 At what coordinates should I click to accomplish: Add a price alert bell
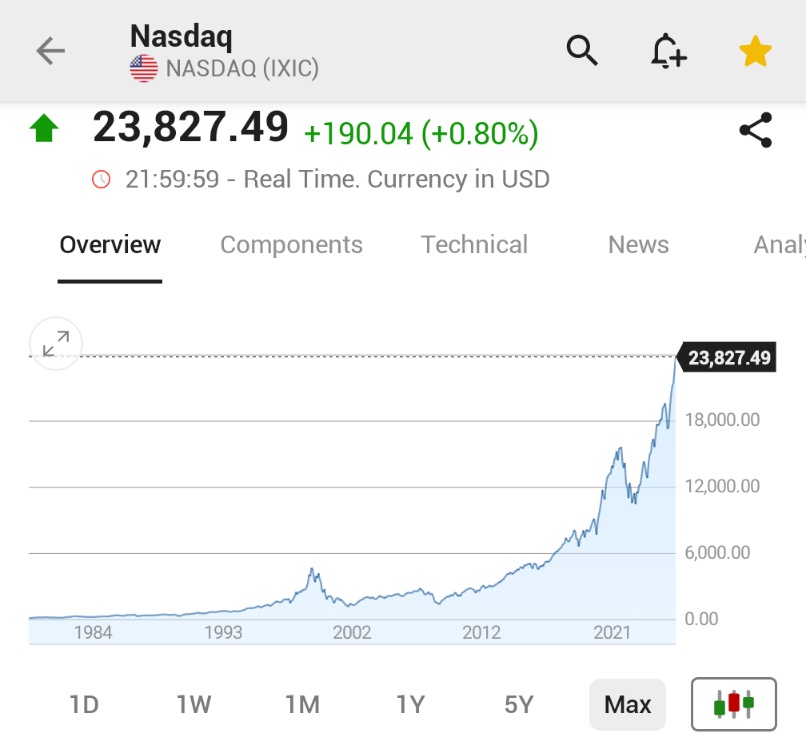668,50
